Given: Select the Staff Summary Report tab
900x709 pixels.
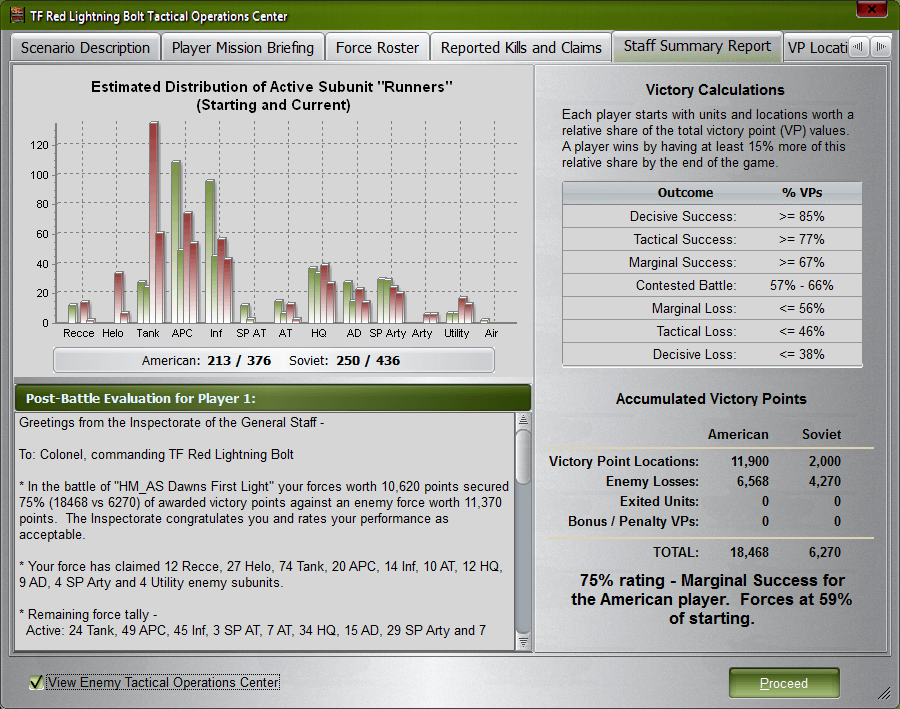Looking at the screenshot, I should coord(697,46).
